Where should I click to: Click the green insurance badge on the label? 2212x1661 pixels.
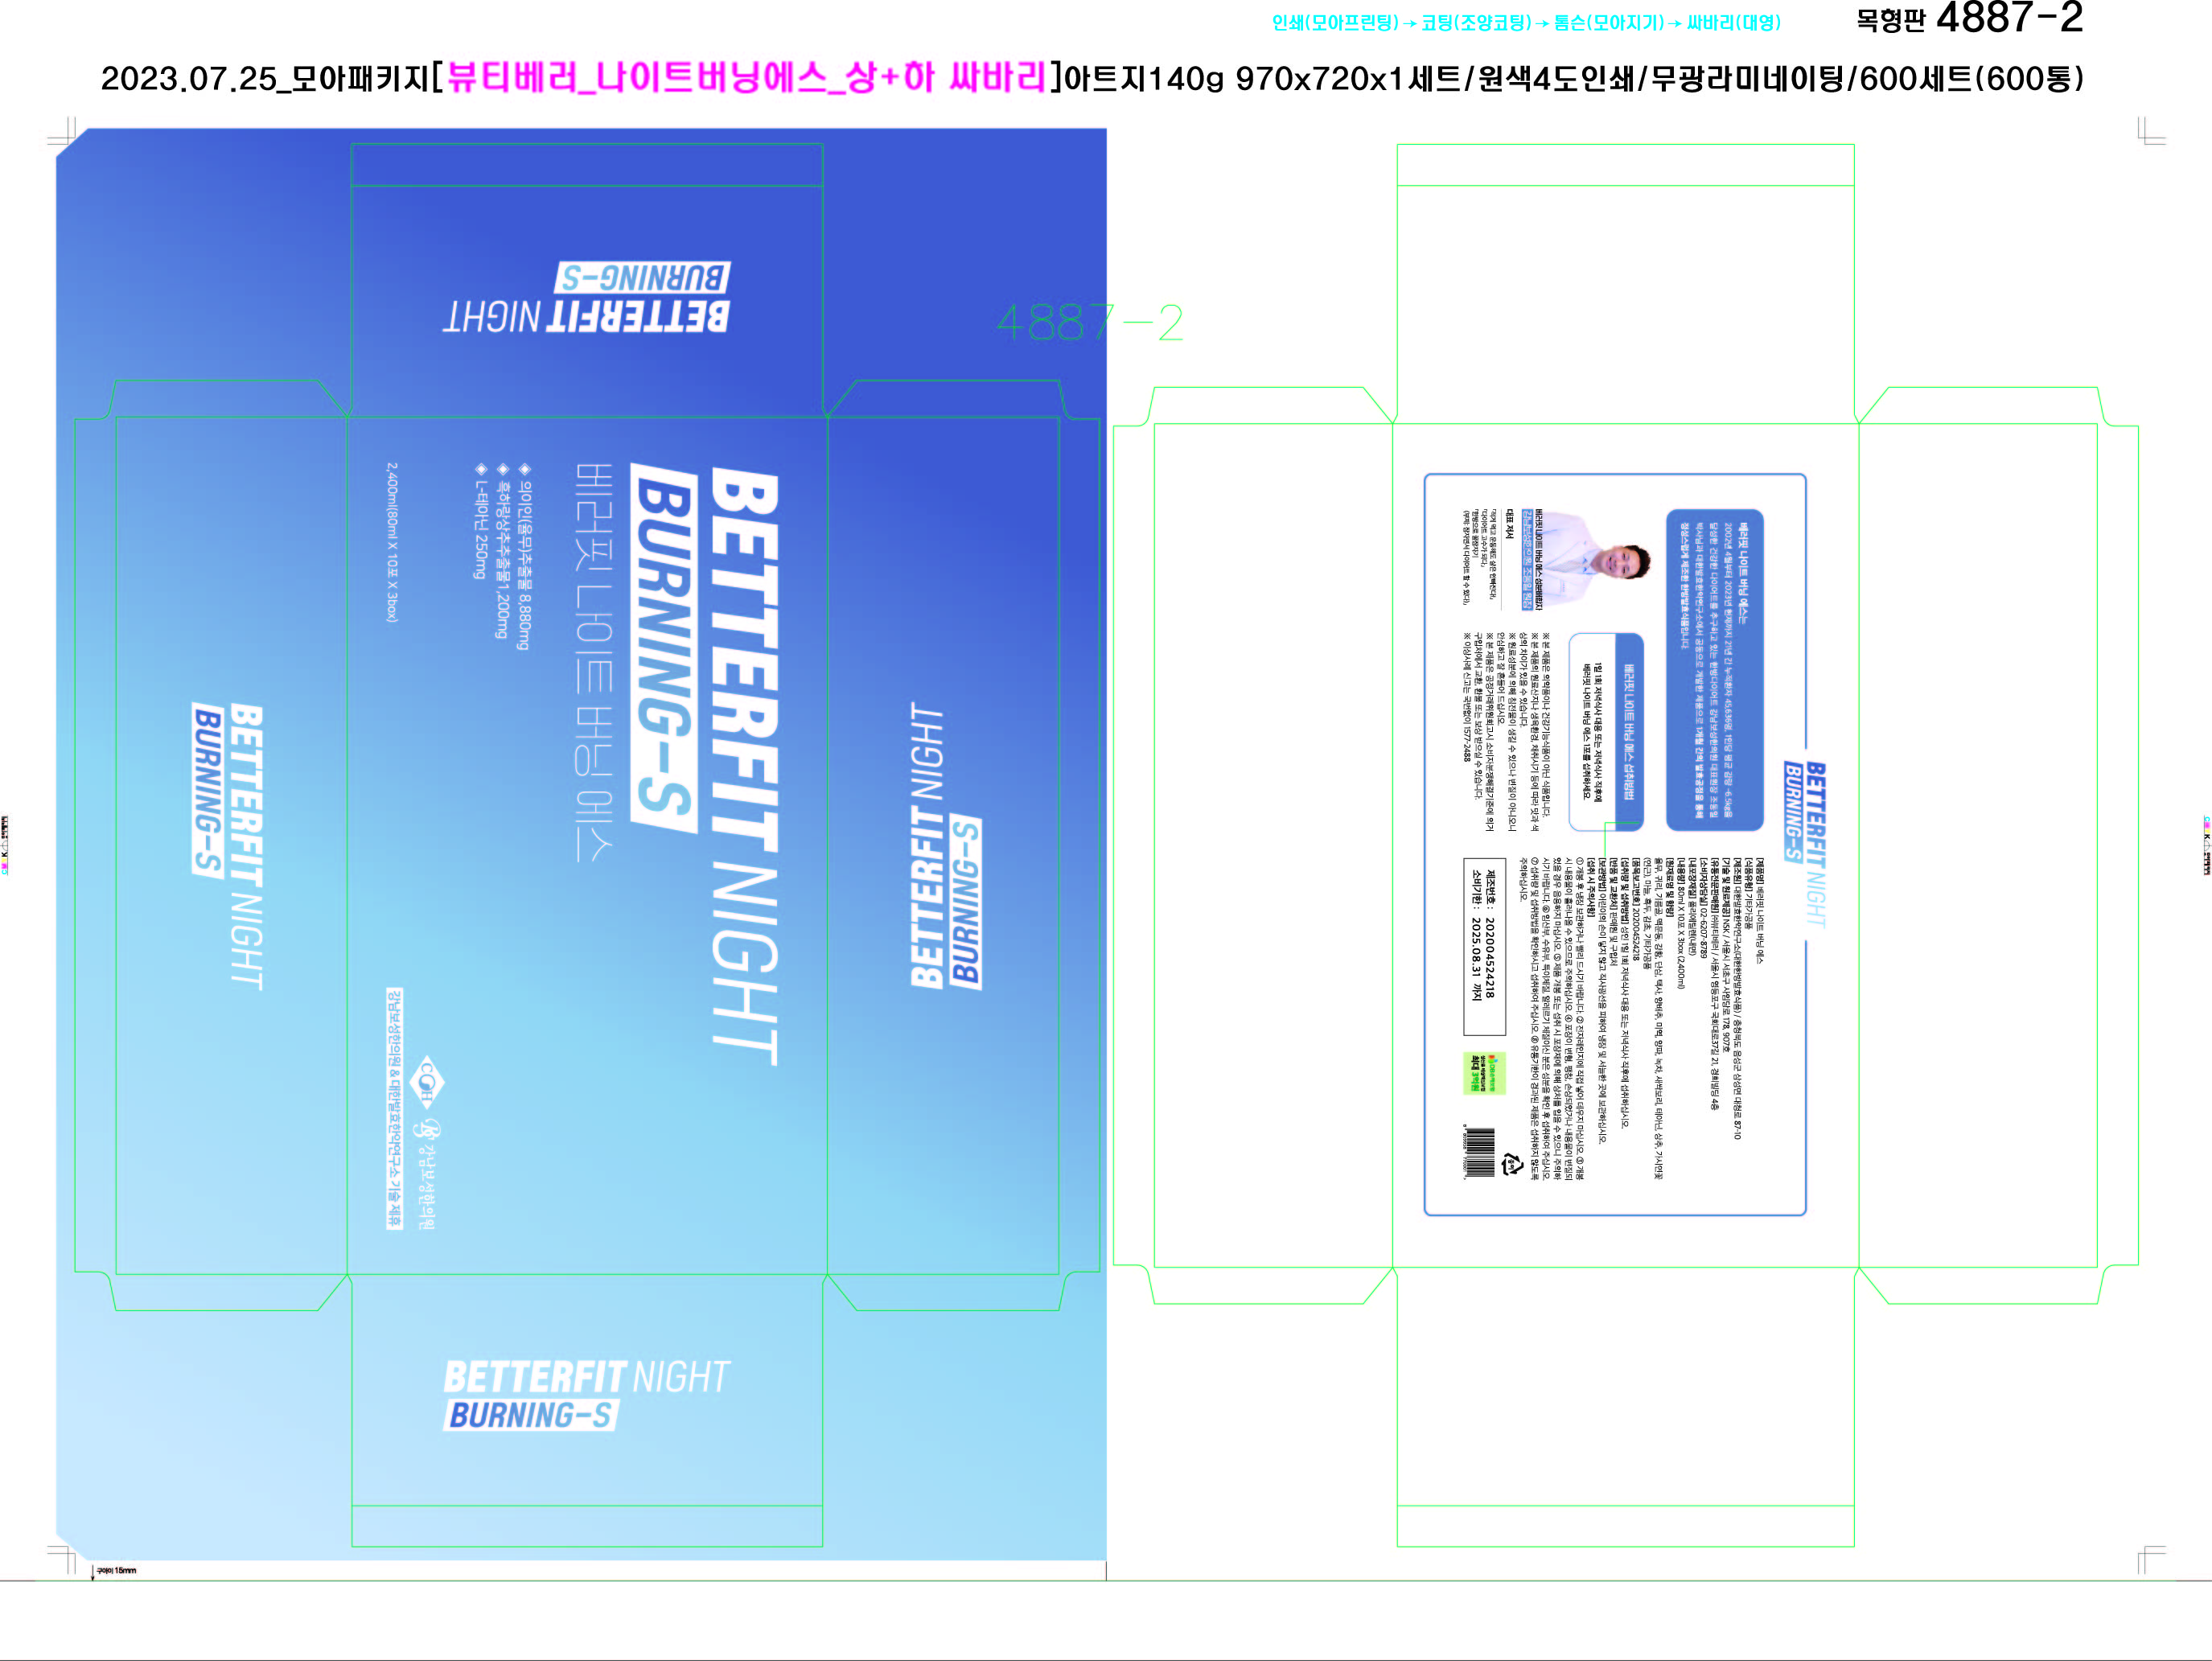(x=1483, y=1074)
